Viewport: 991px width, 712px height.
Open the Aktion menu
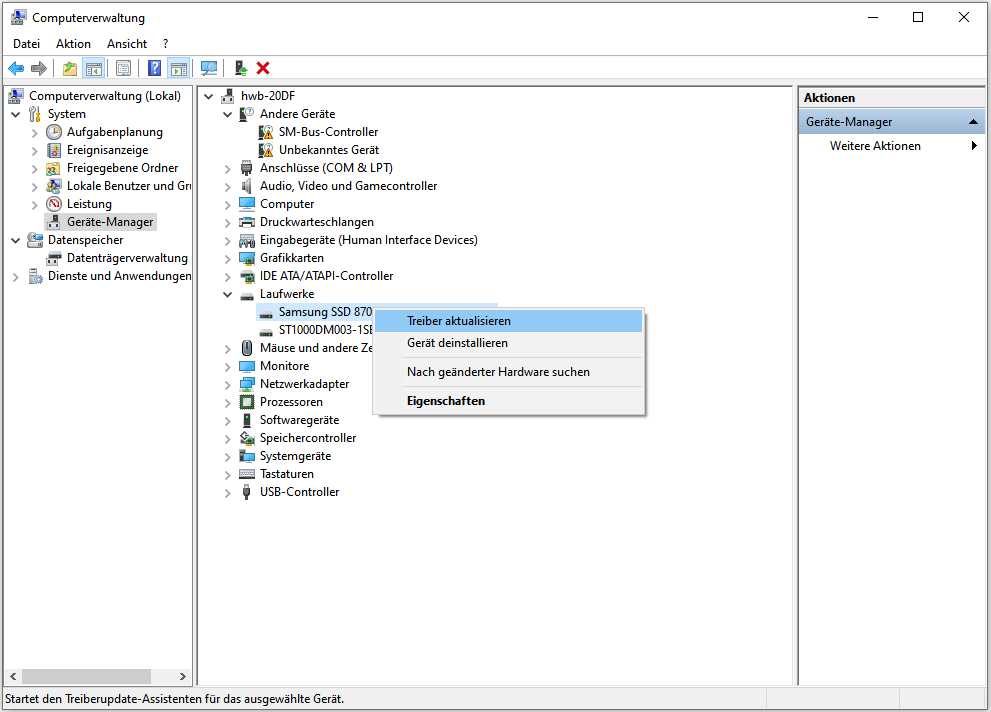point(73,44)
